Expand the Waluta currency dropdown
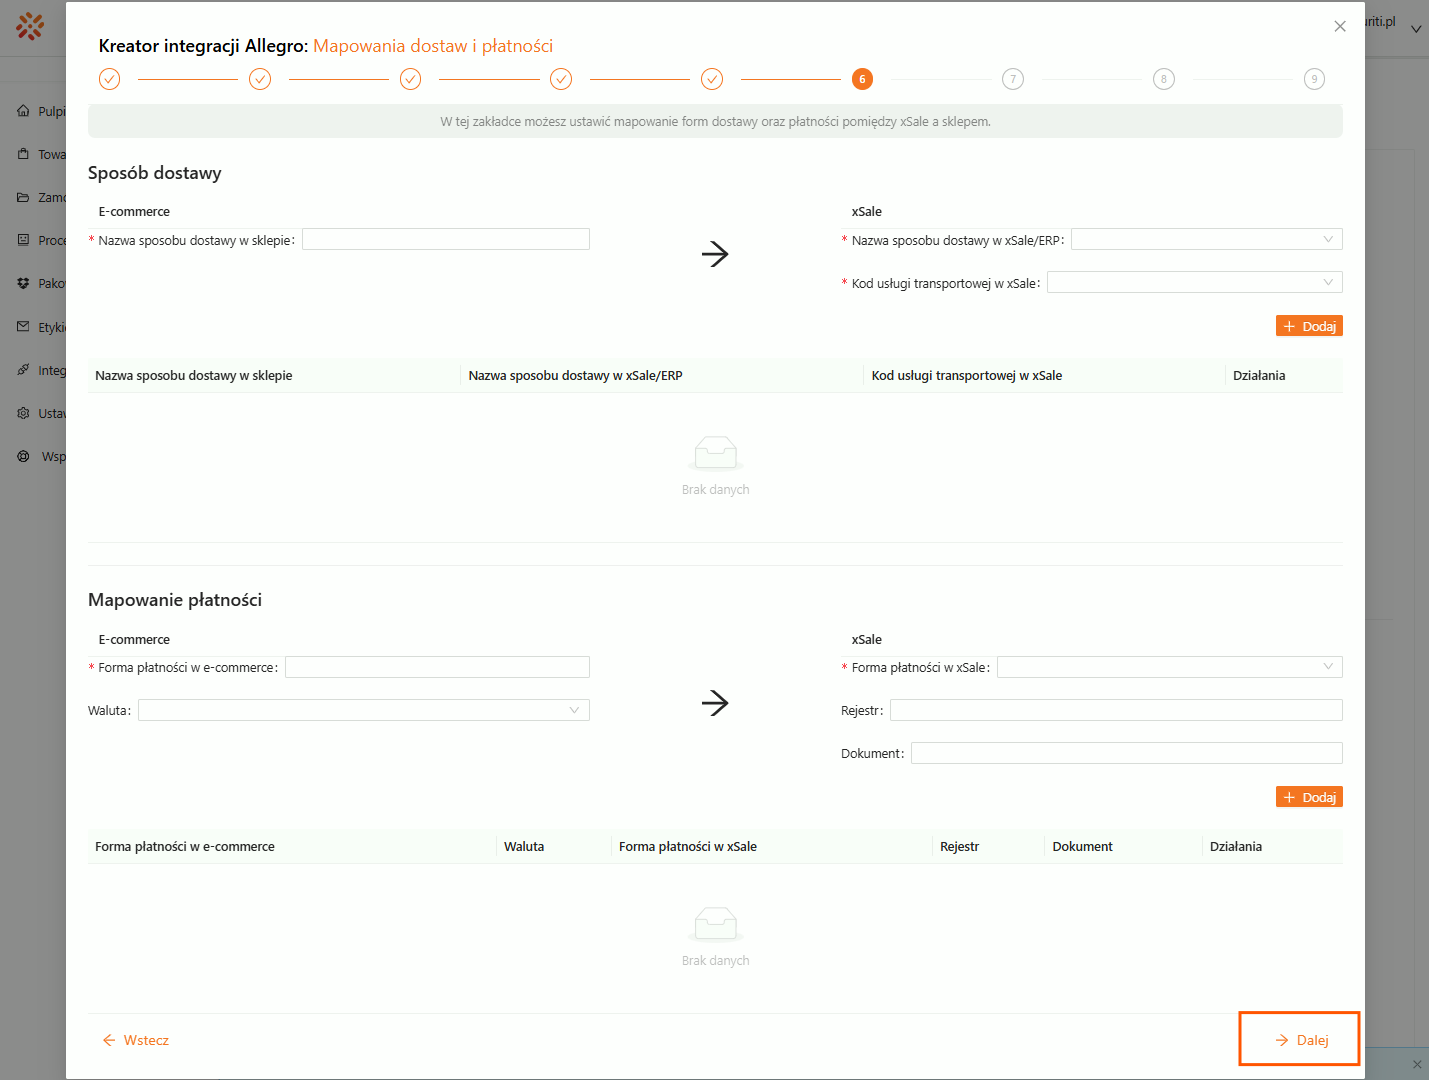The width and height of the screenshot is (1429, 1080). point(363,710)
